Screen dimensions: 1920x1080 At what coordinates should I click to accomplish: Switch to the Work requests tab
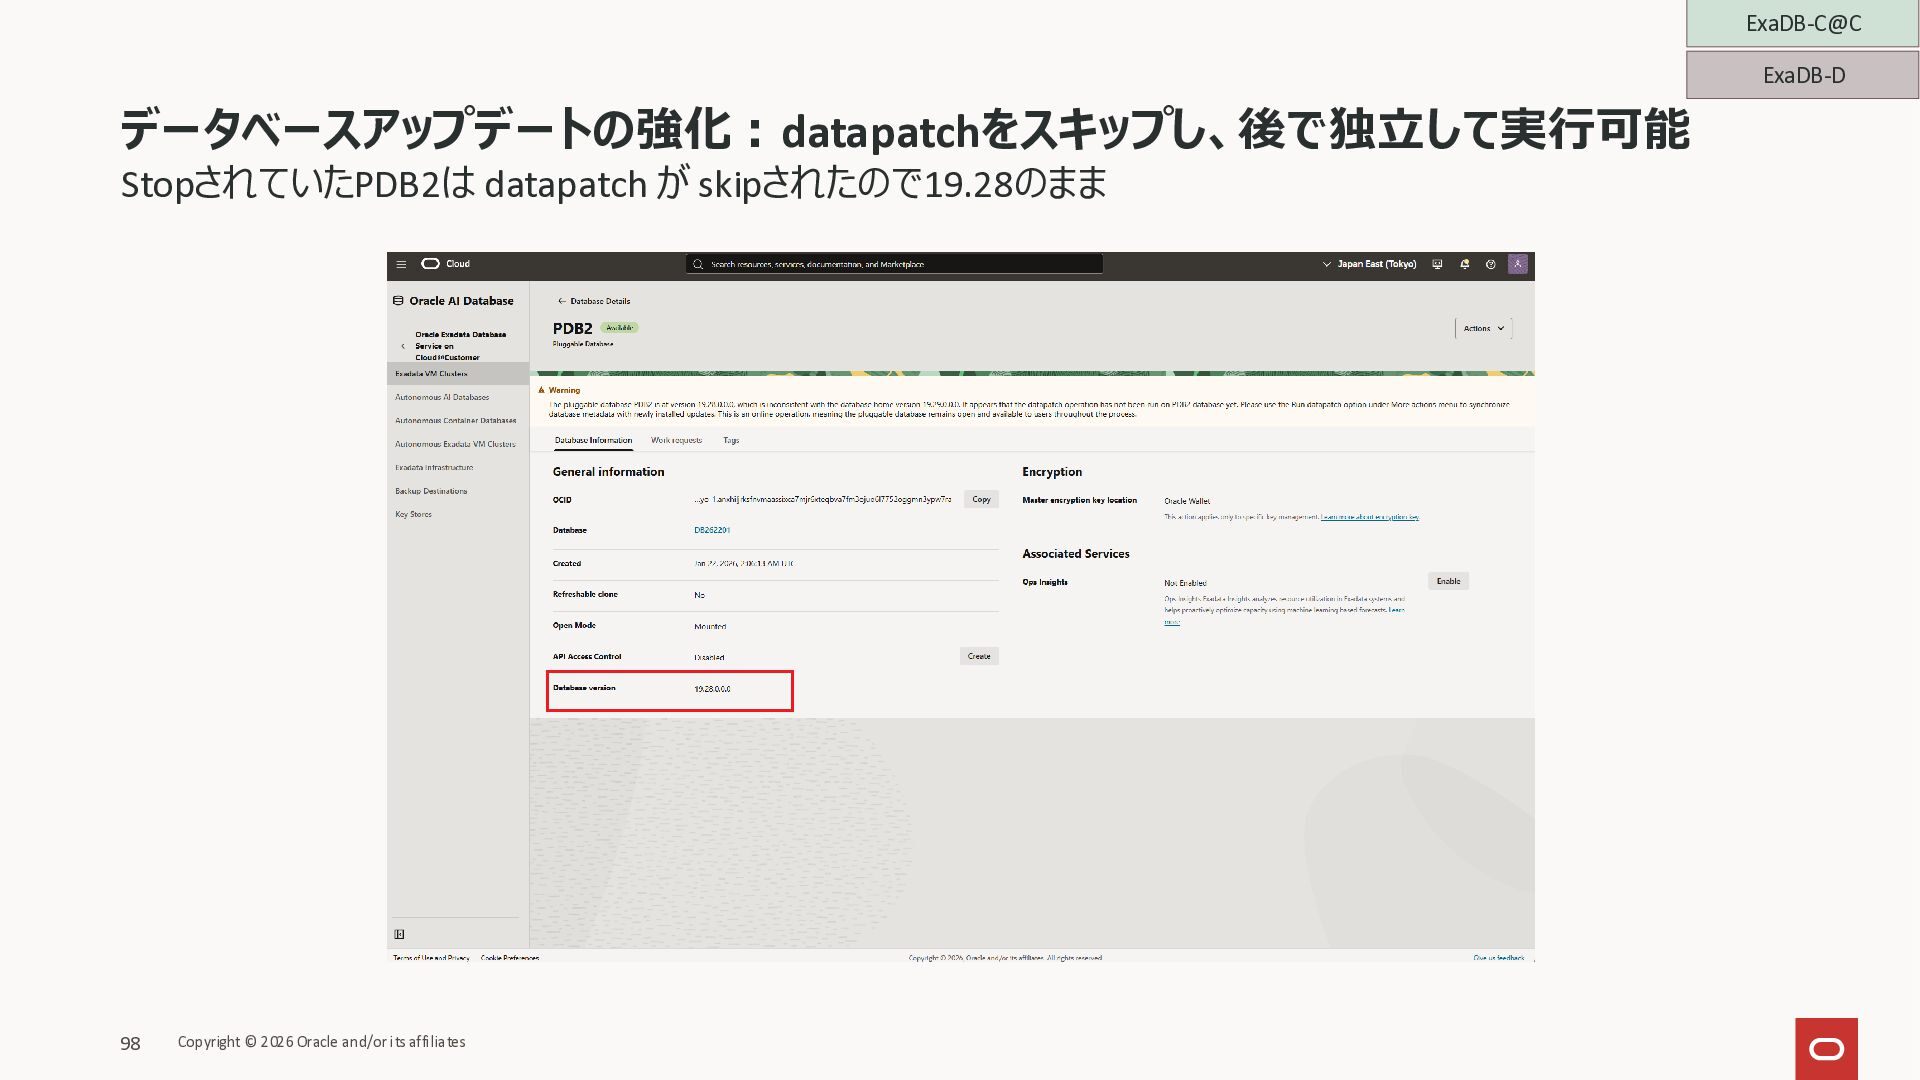[x=676, y=441]
